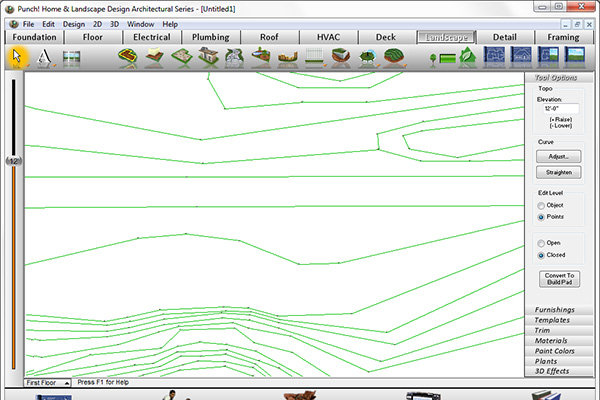Click the Straighten curve button
The height and width of the screenshot is (400, 600).
[559, 172]
